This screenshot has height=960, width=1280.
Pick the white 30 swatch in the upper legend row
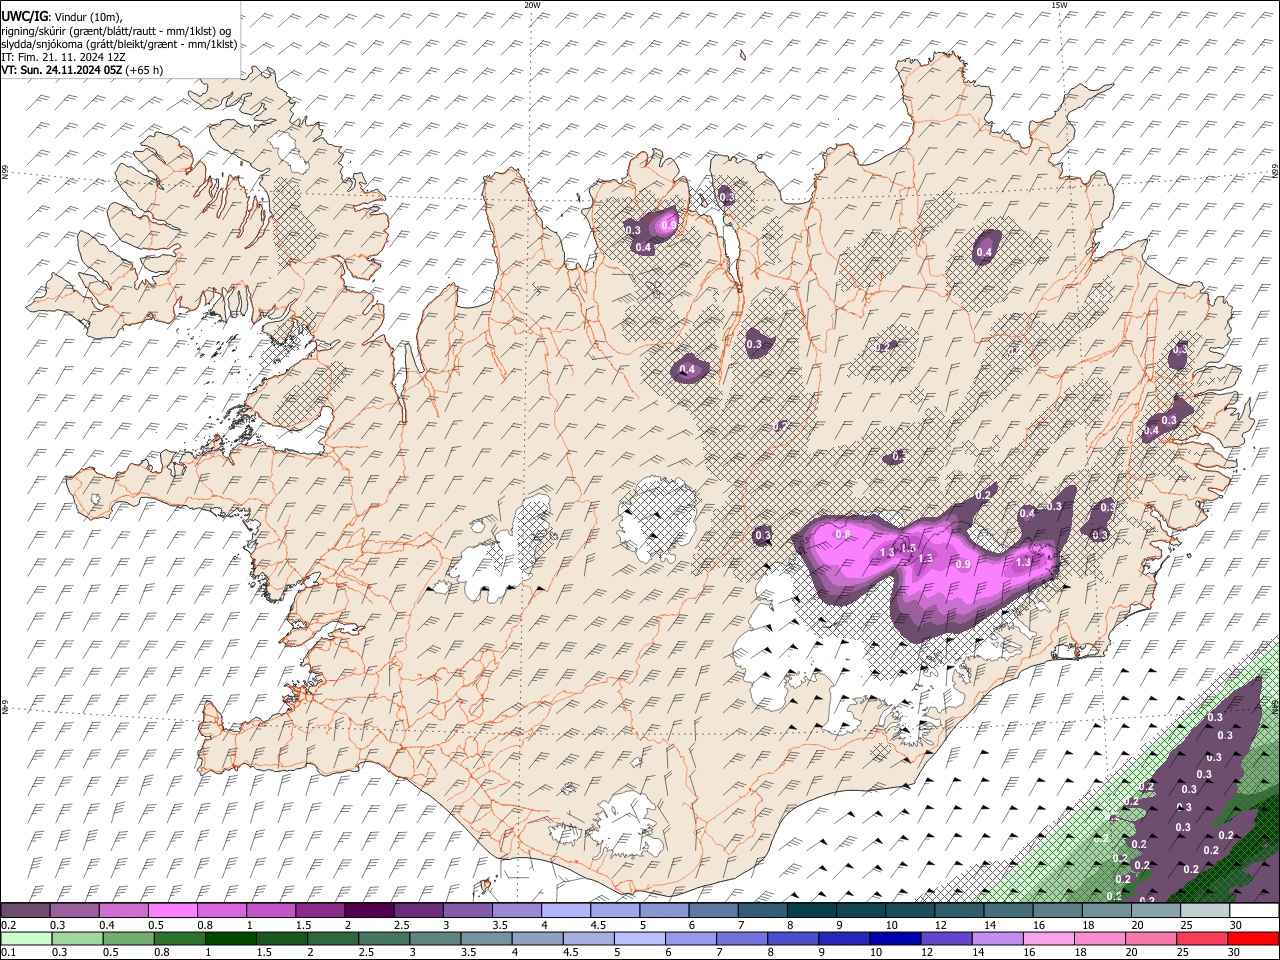click(x=1254, y=911)
